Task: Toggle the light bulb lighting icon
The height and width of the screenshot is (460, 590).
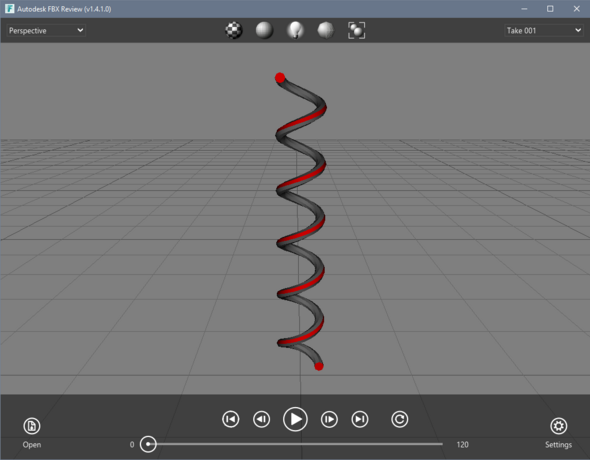Action: pyautogui.click(x=295, y=30)
